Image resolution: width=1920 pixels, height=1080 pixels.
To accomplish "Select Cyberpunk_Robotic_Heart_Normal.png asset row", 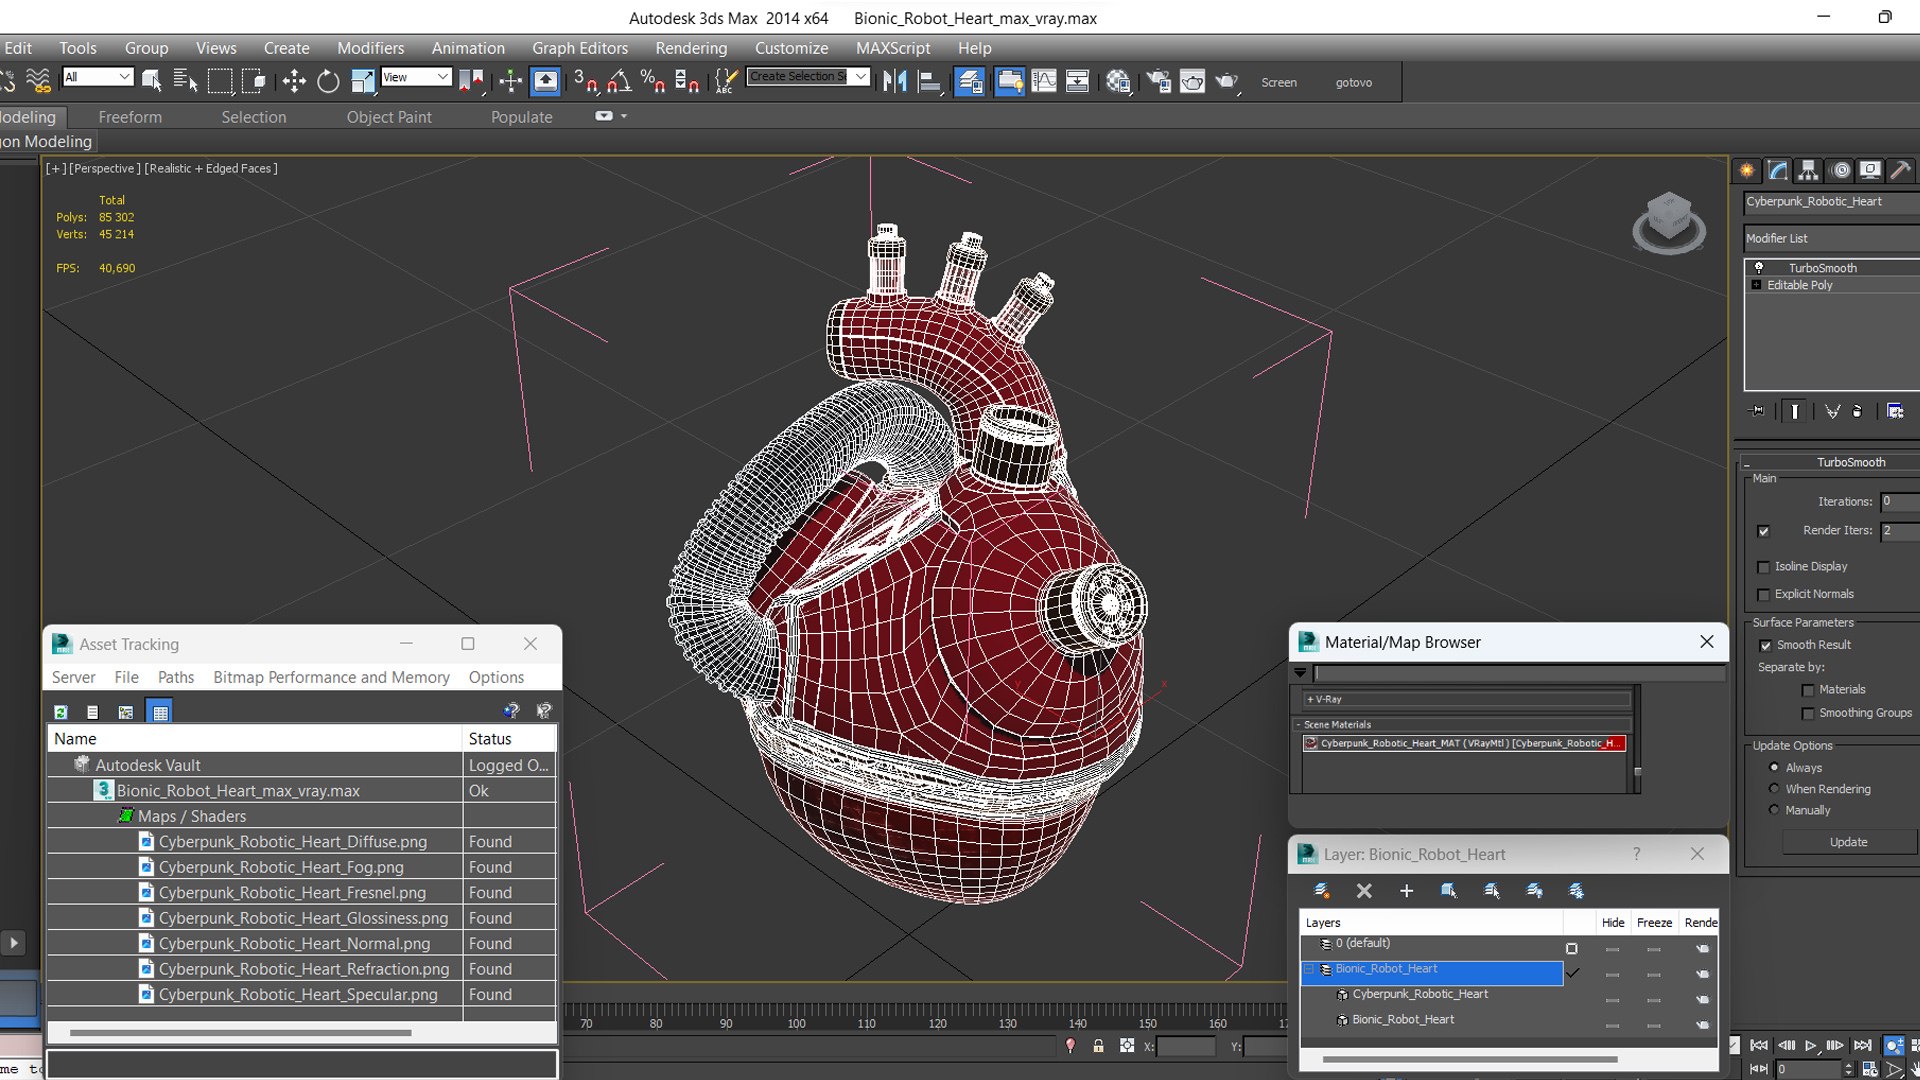I will tap(301, 943).
